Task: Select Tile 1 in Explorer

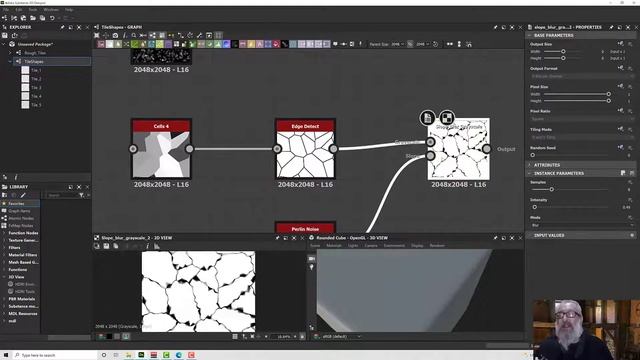Action: [36, 70]
